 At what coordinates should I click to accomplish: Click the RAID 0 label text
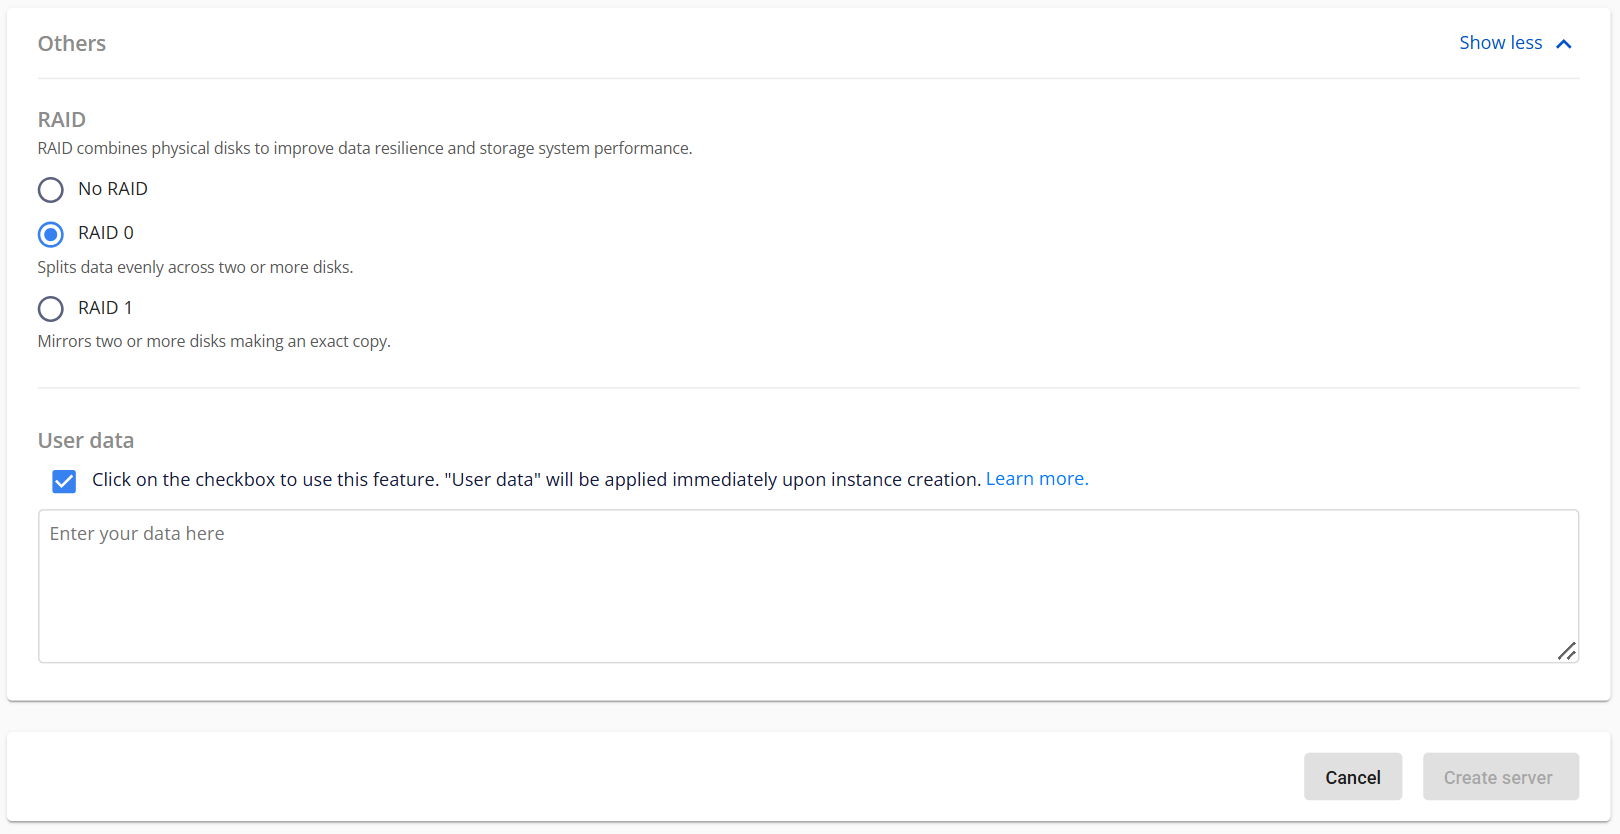tap(106, 233)
